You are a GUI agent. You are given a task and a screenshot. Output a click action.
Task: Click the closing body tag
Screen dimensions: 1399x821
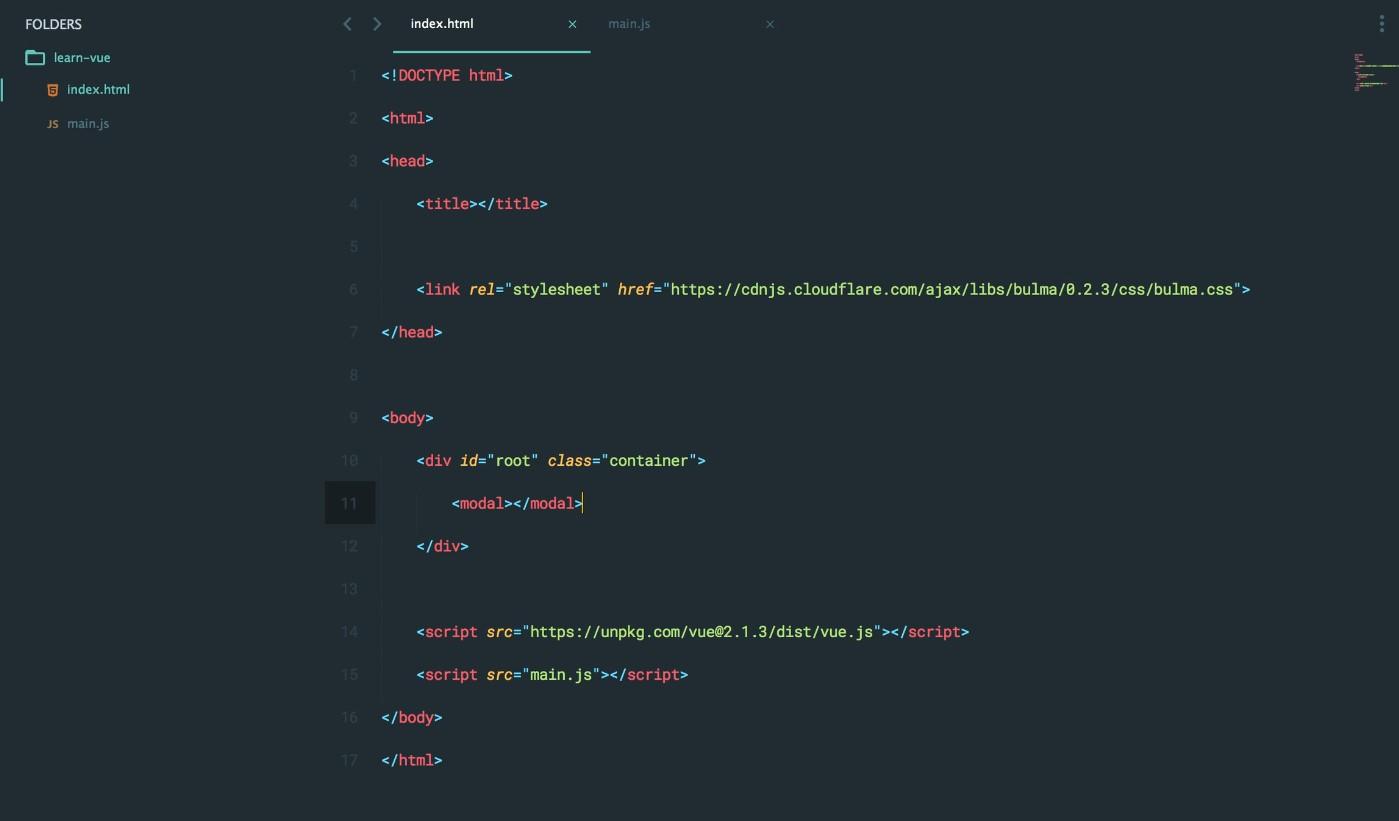(x=412, y=717)
